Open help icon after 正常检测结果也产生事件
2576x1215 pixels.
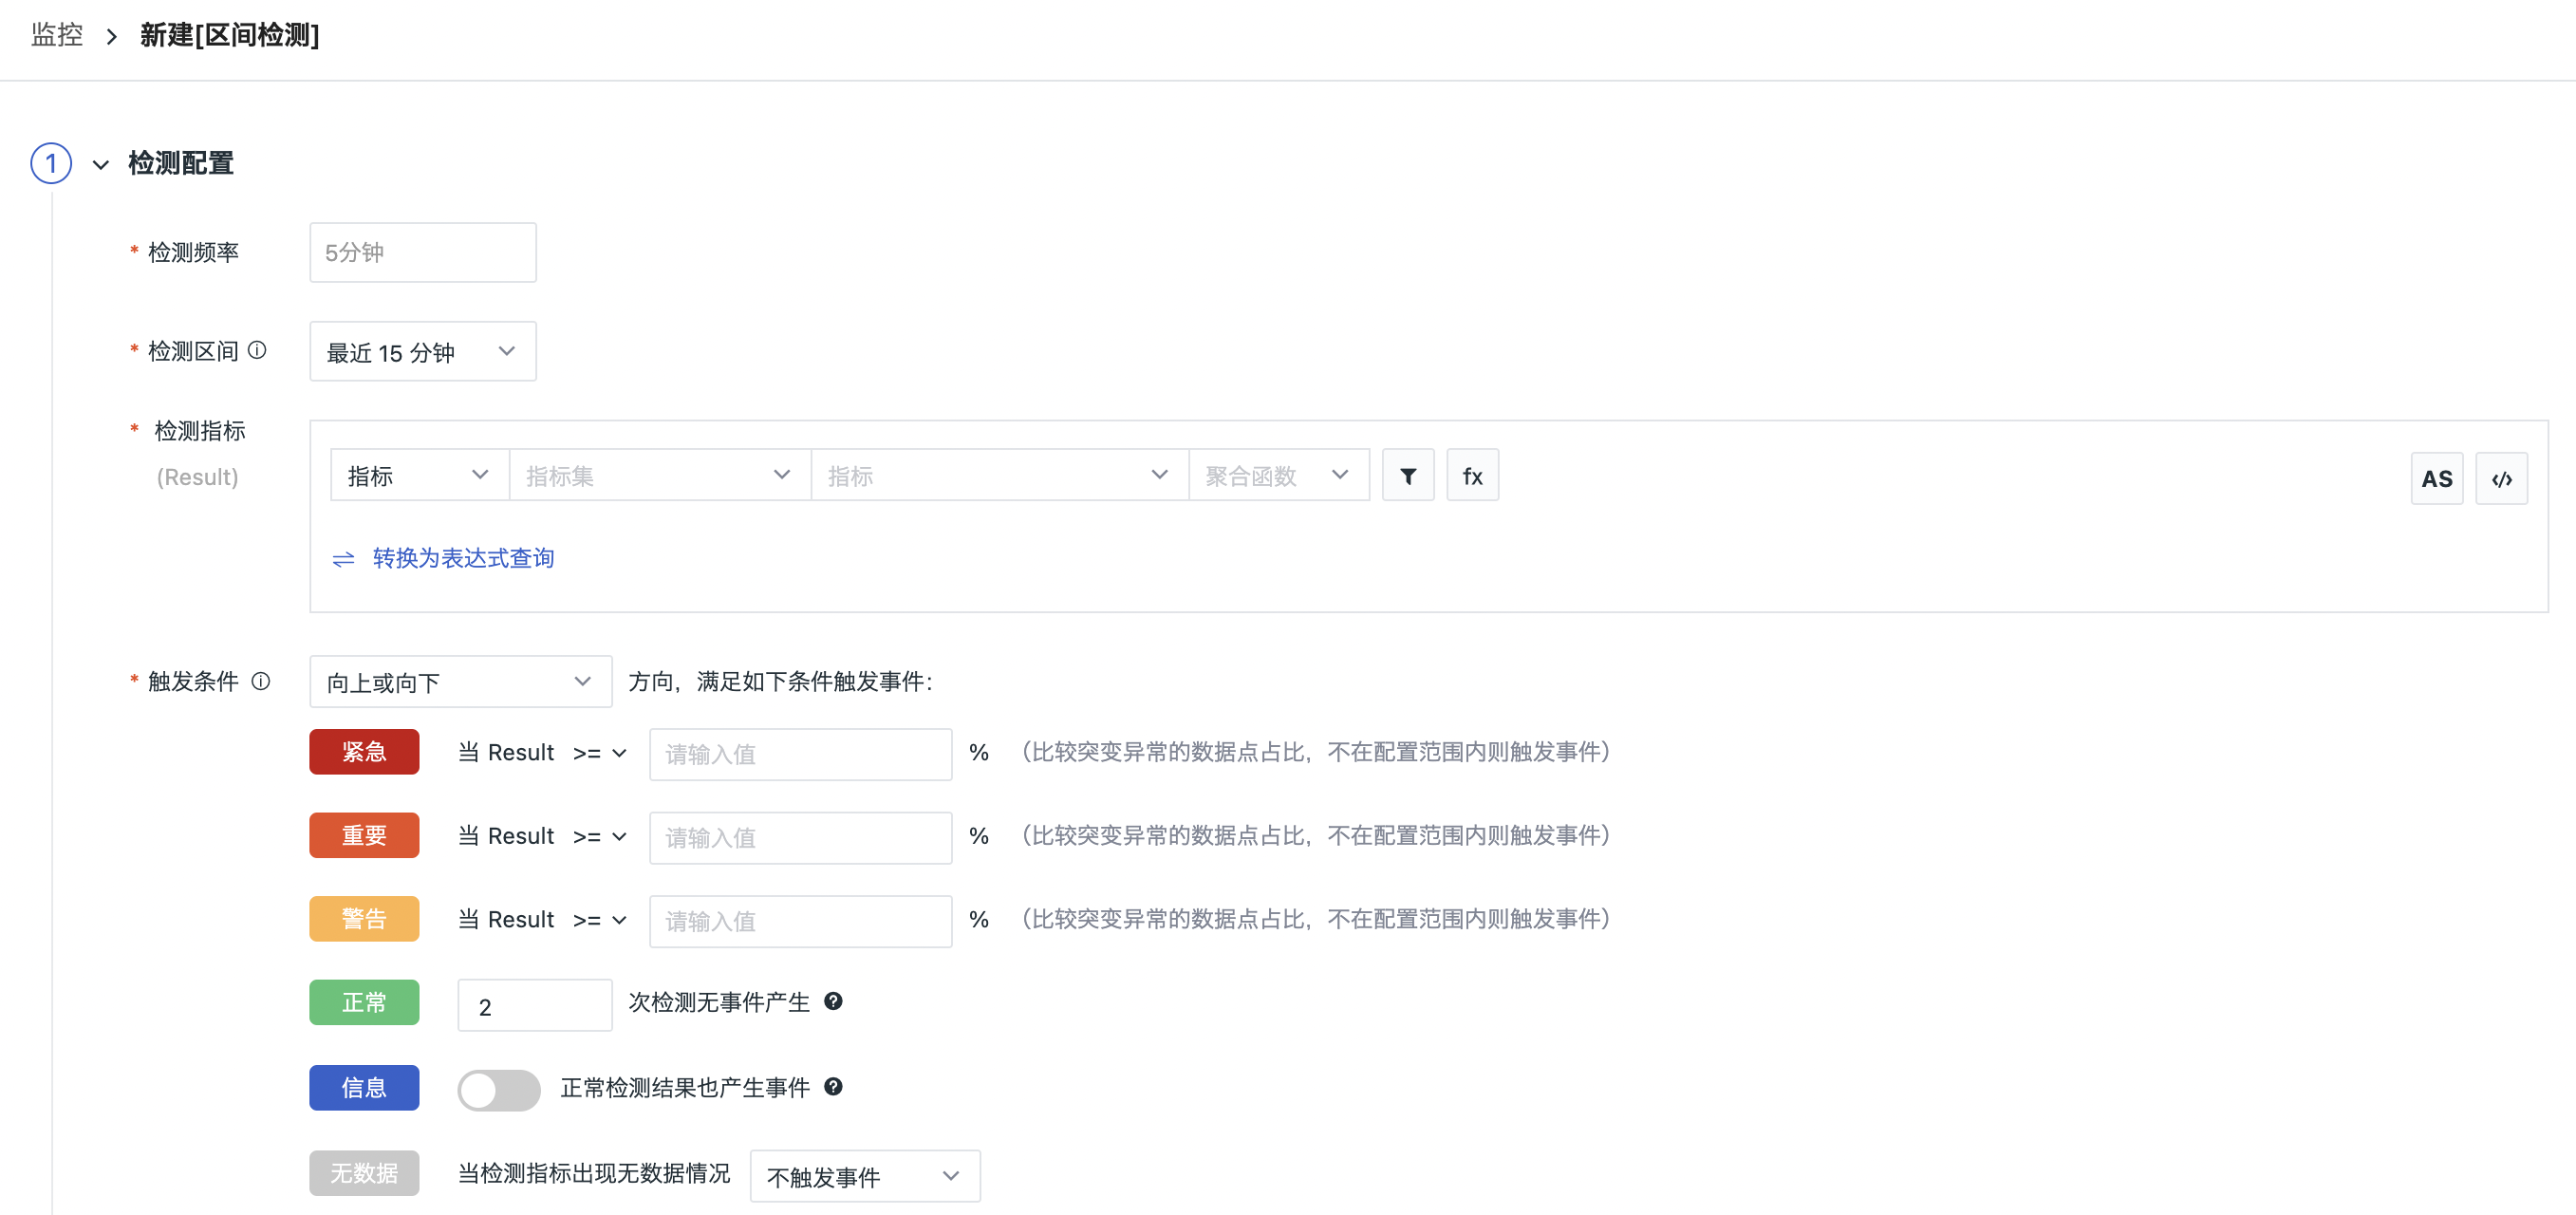point(833,1086)
